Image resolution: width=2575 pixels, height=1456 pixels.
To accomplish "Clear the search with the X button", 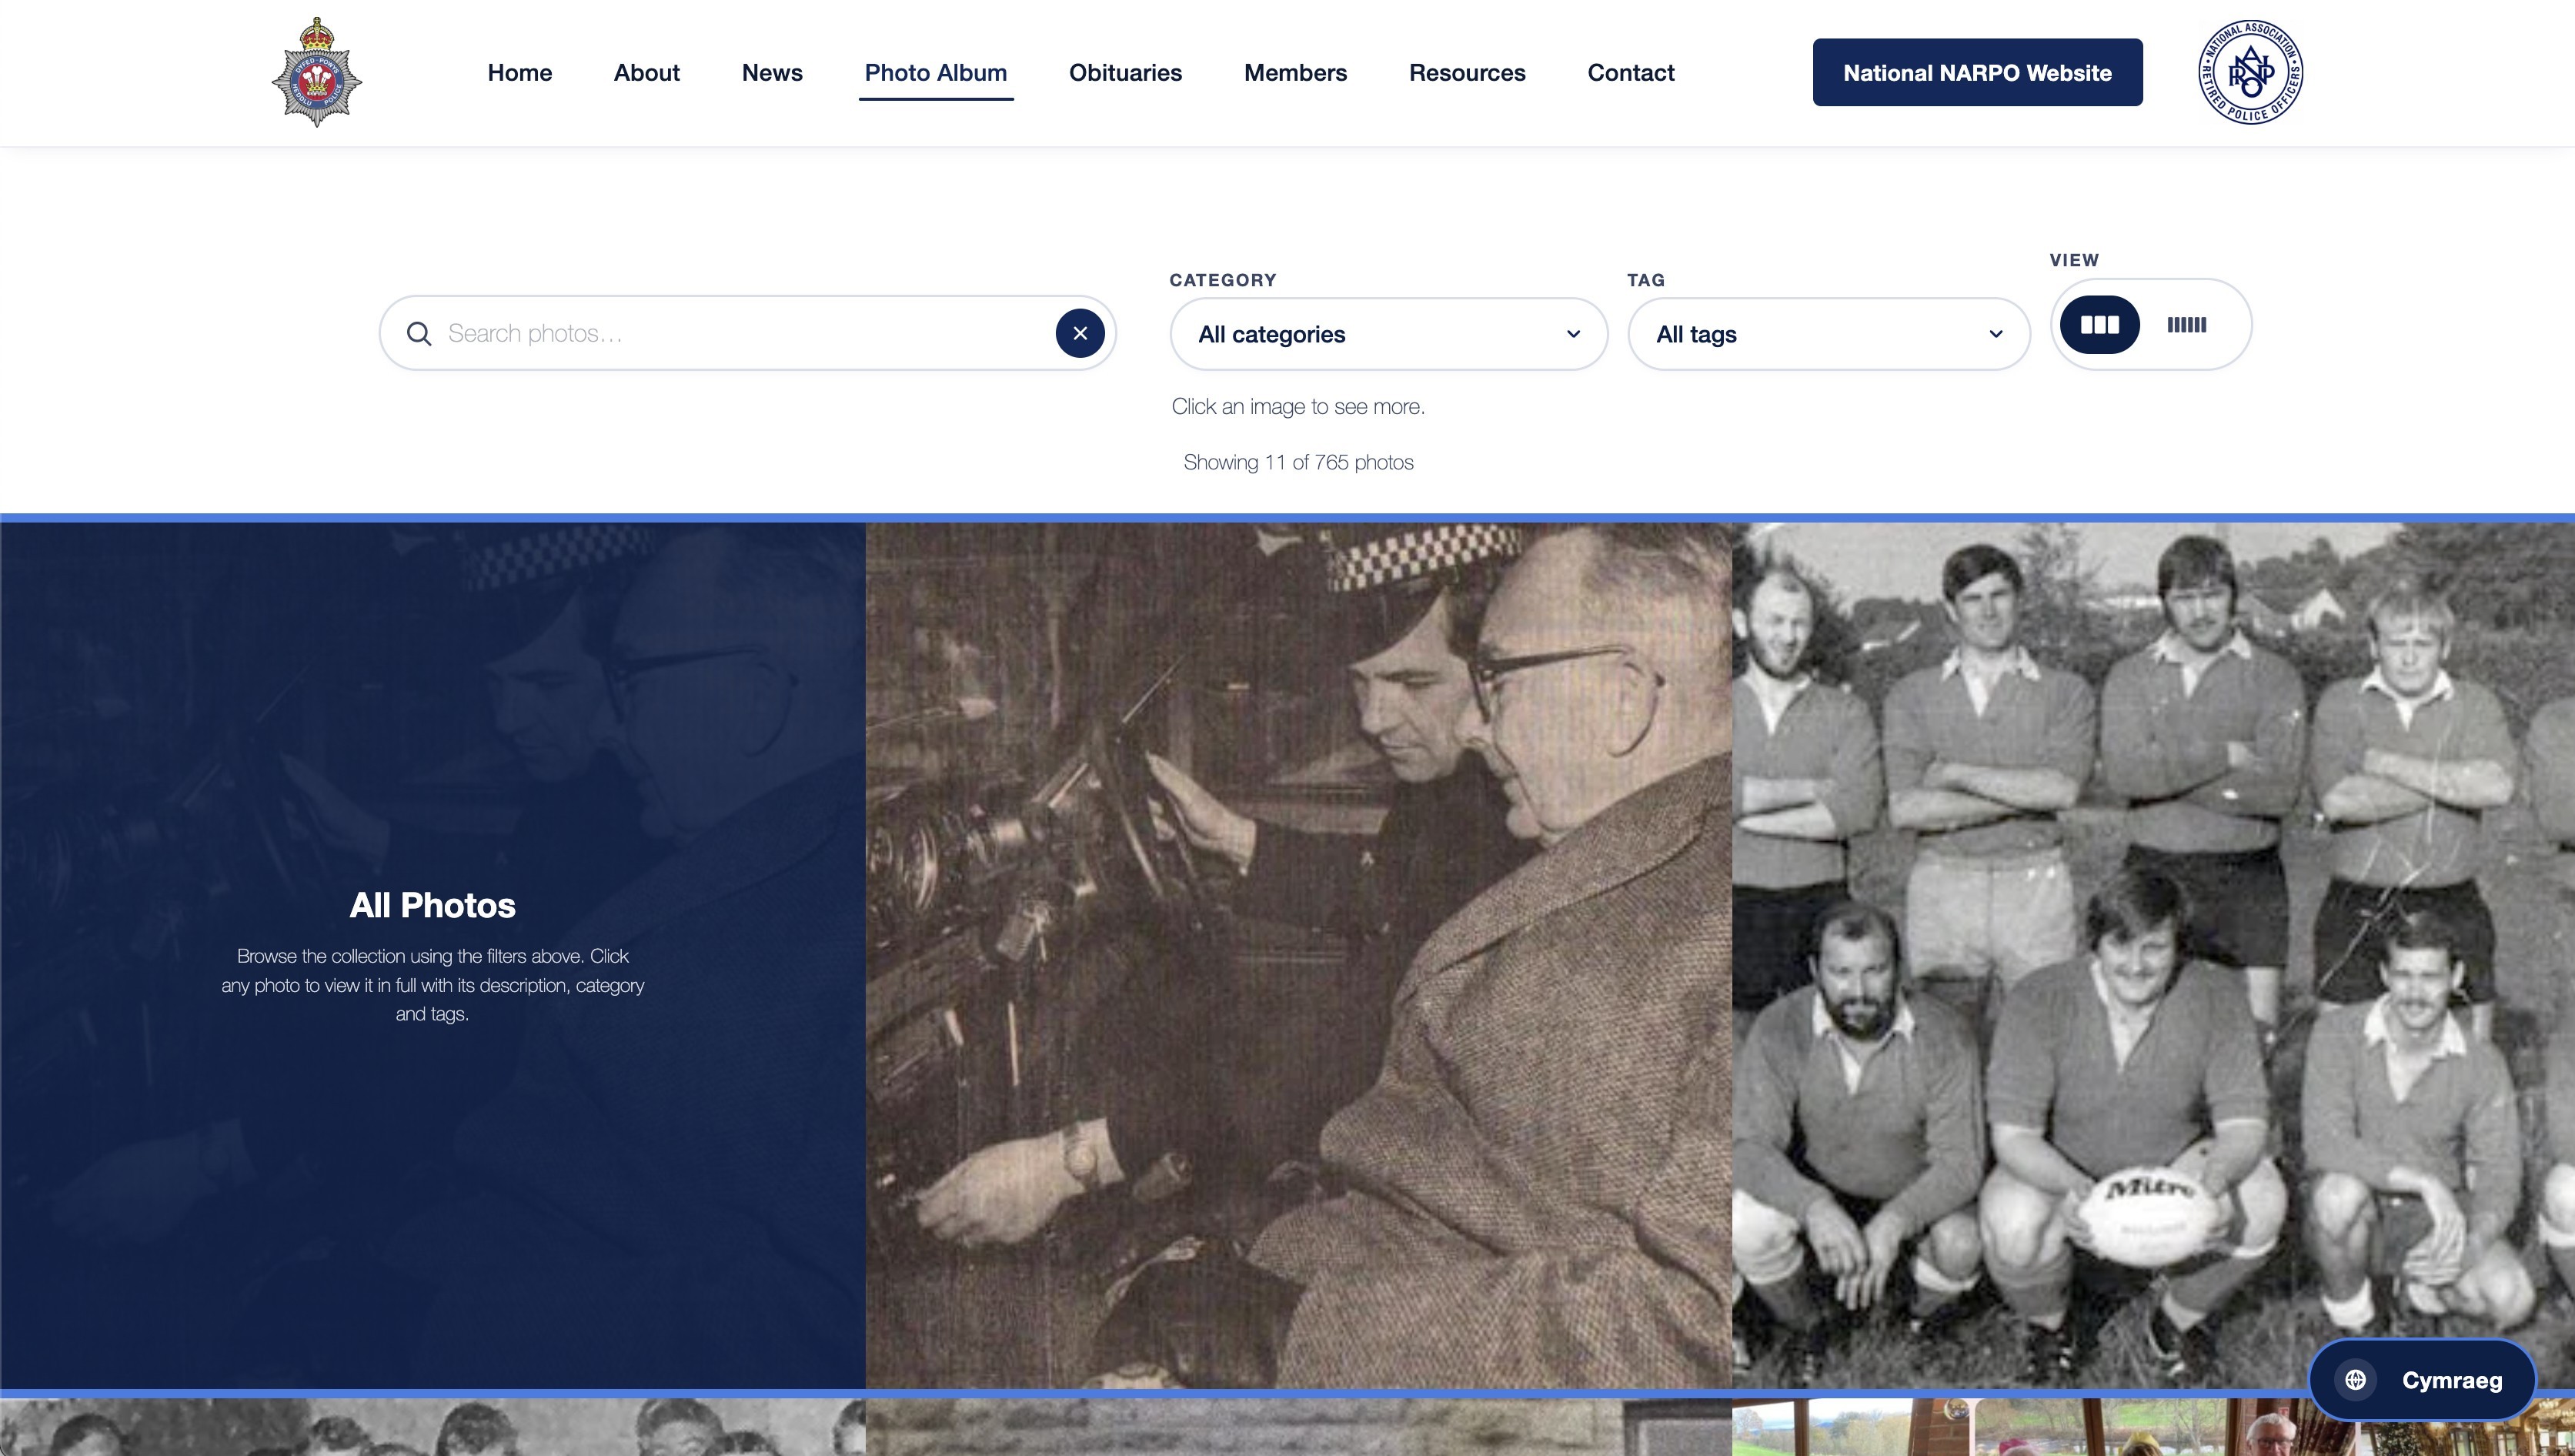I will (x=1080, y=333).
